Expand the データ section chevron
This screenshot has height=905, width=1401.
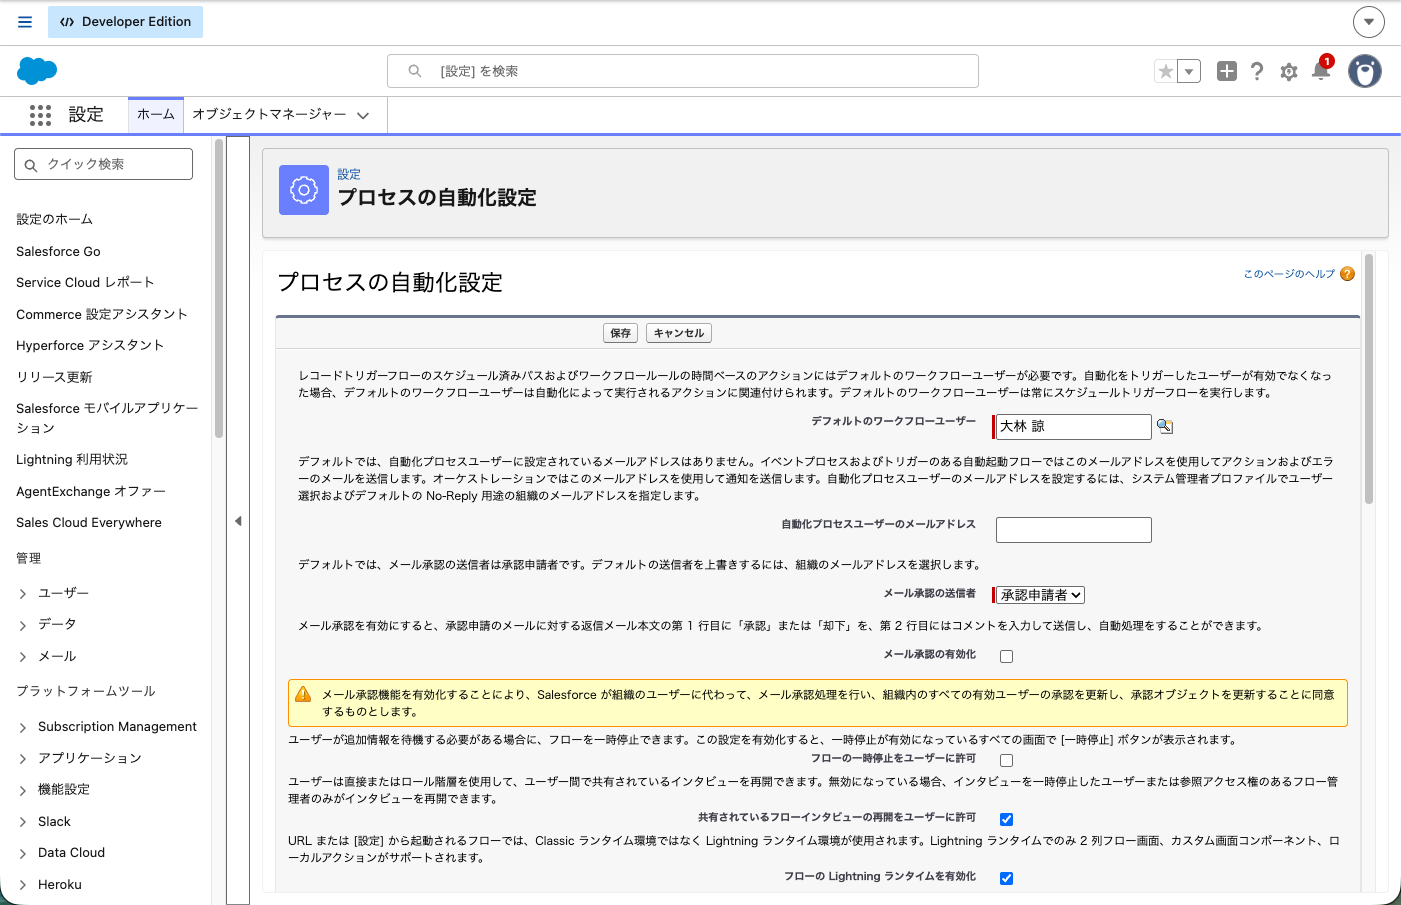pos(23,625)
